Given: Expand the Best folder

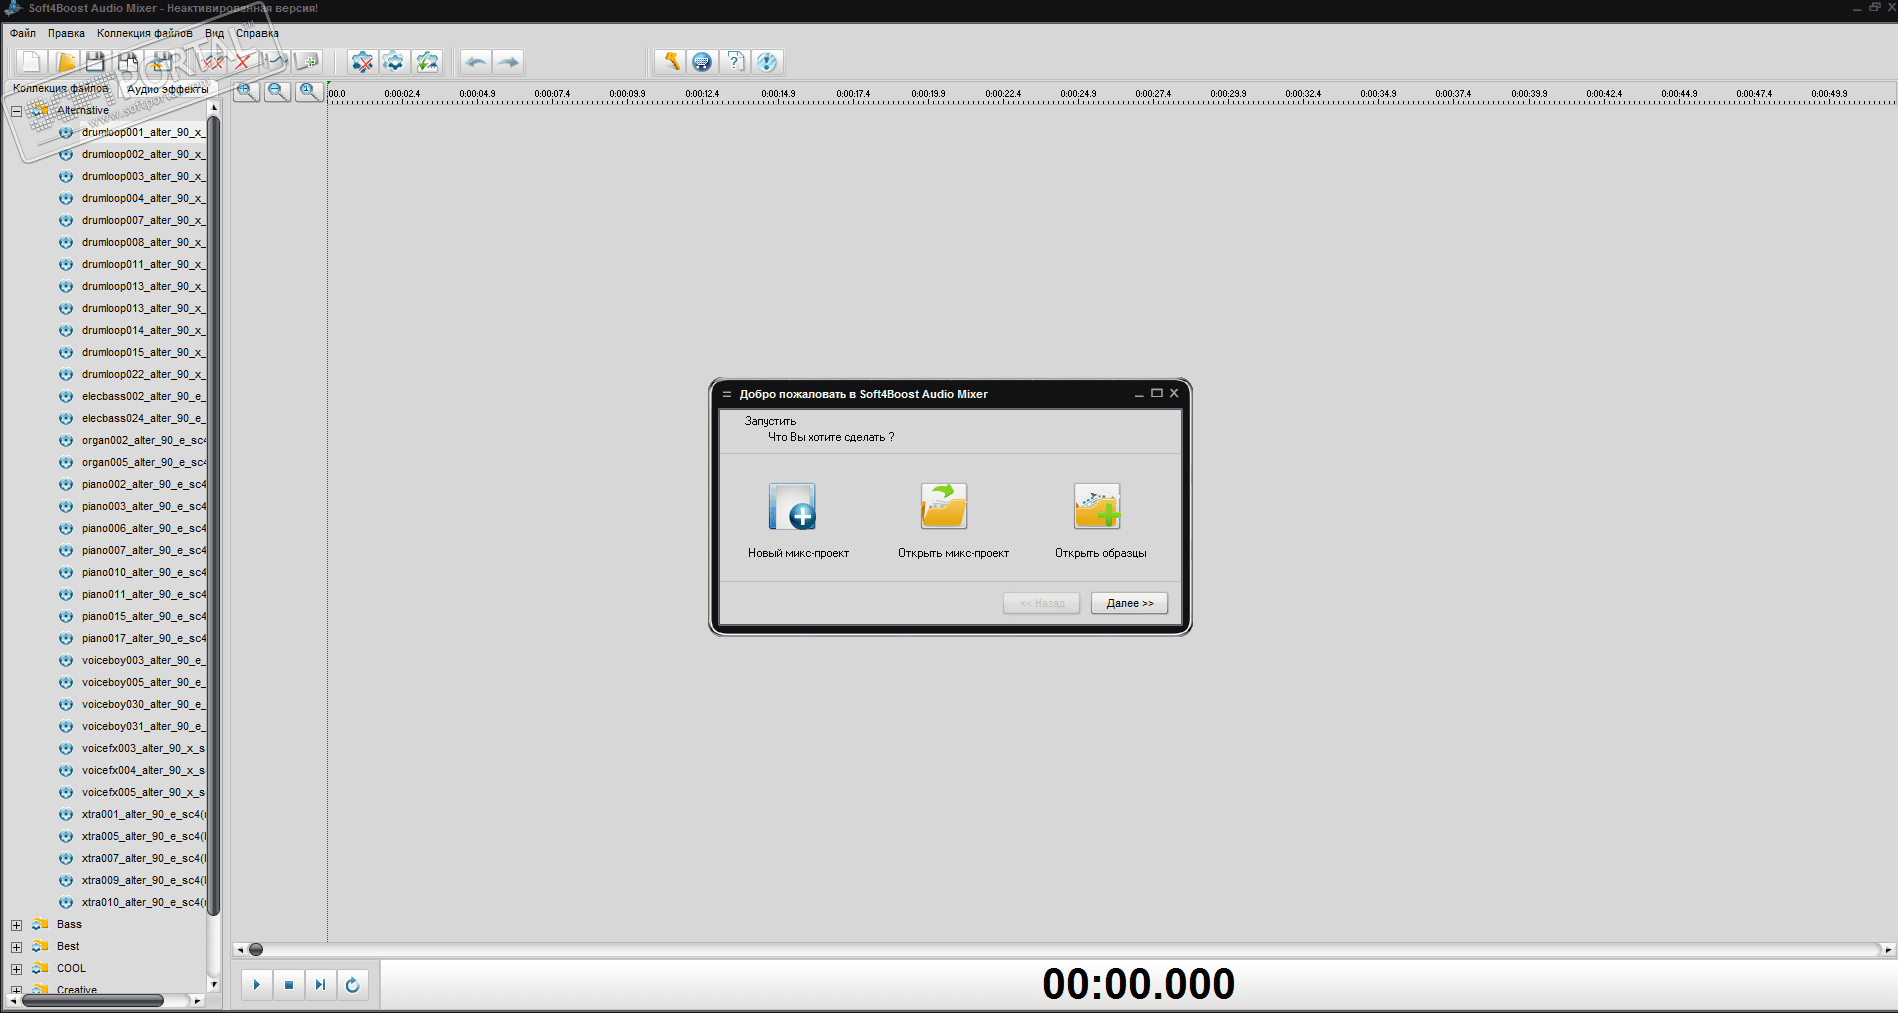Looking at the screenshot, I should coord(16,947).
